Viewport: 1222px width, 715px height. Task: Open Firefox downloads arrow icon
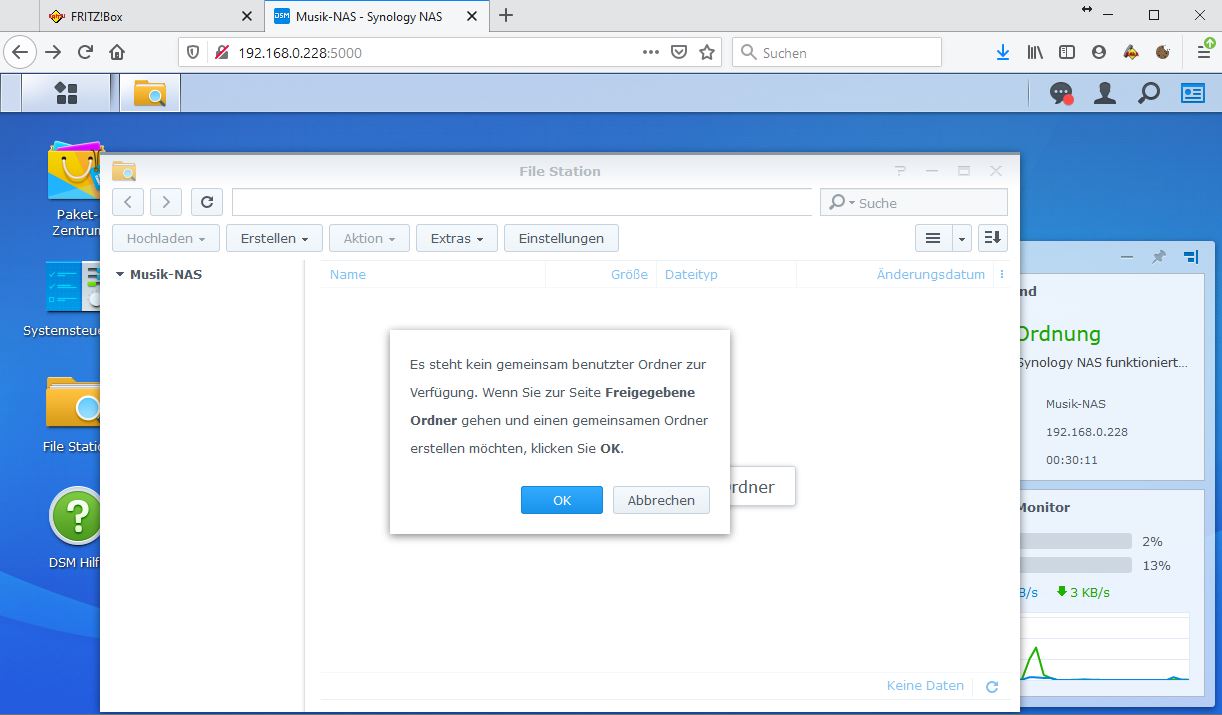1002,52
